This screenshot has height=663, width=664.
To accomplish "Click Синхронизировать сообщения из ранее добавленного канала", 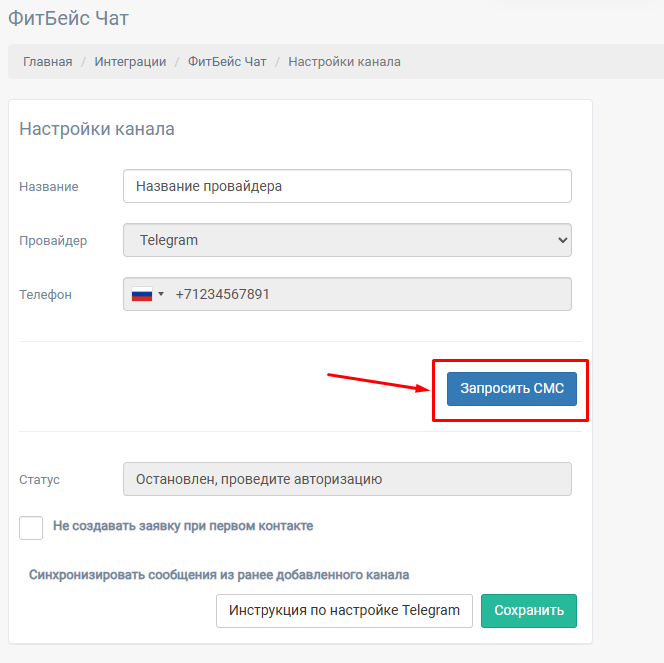I will pyautogui.click(x=219, y=575).
